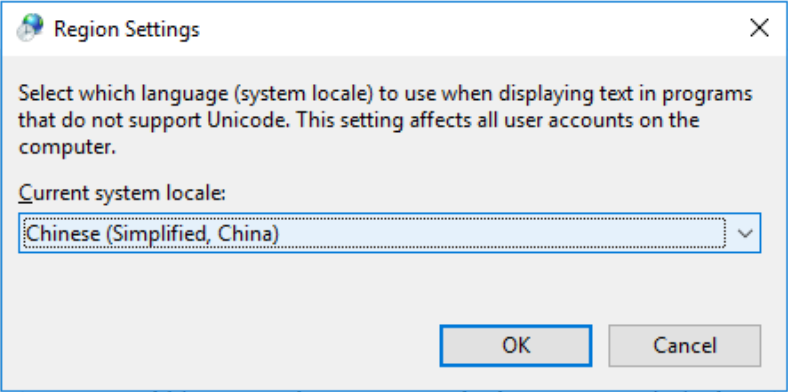Focus the selected locale text in combo box
This screenshot has height=392, width=788.
click(x=152, y=234)
